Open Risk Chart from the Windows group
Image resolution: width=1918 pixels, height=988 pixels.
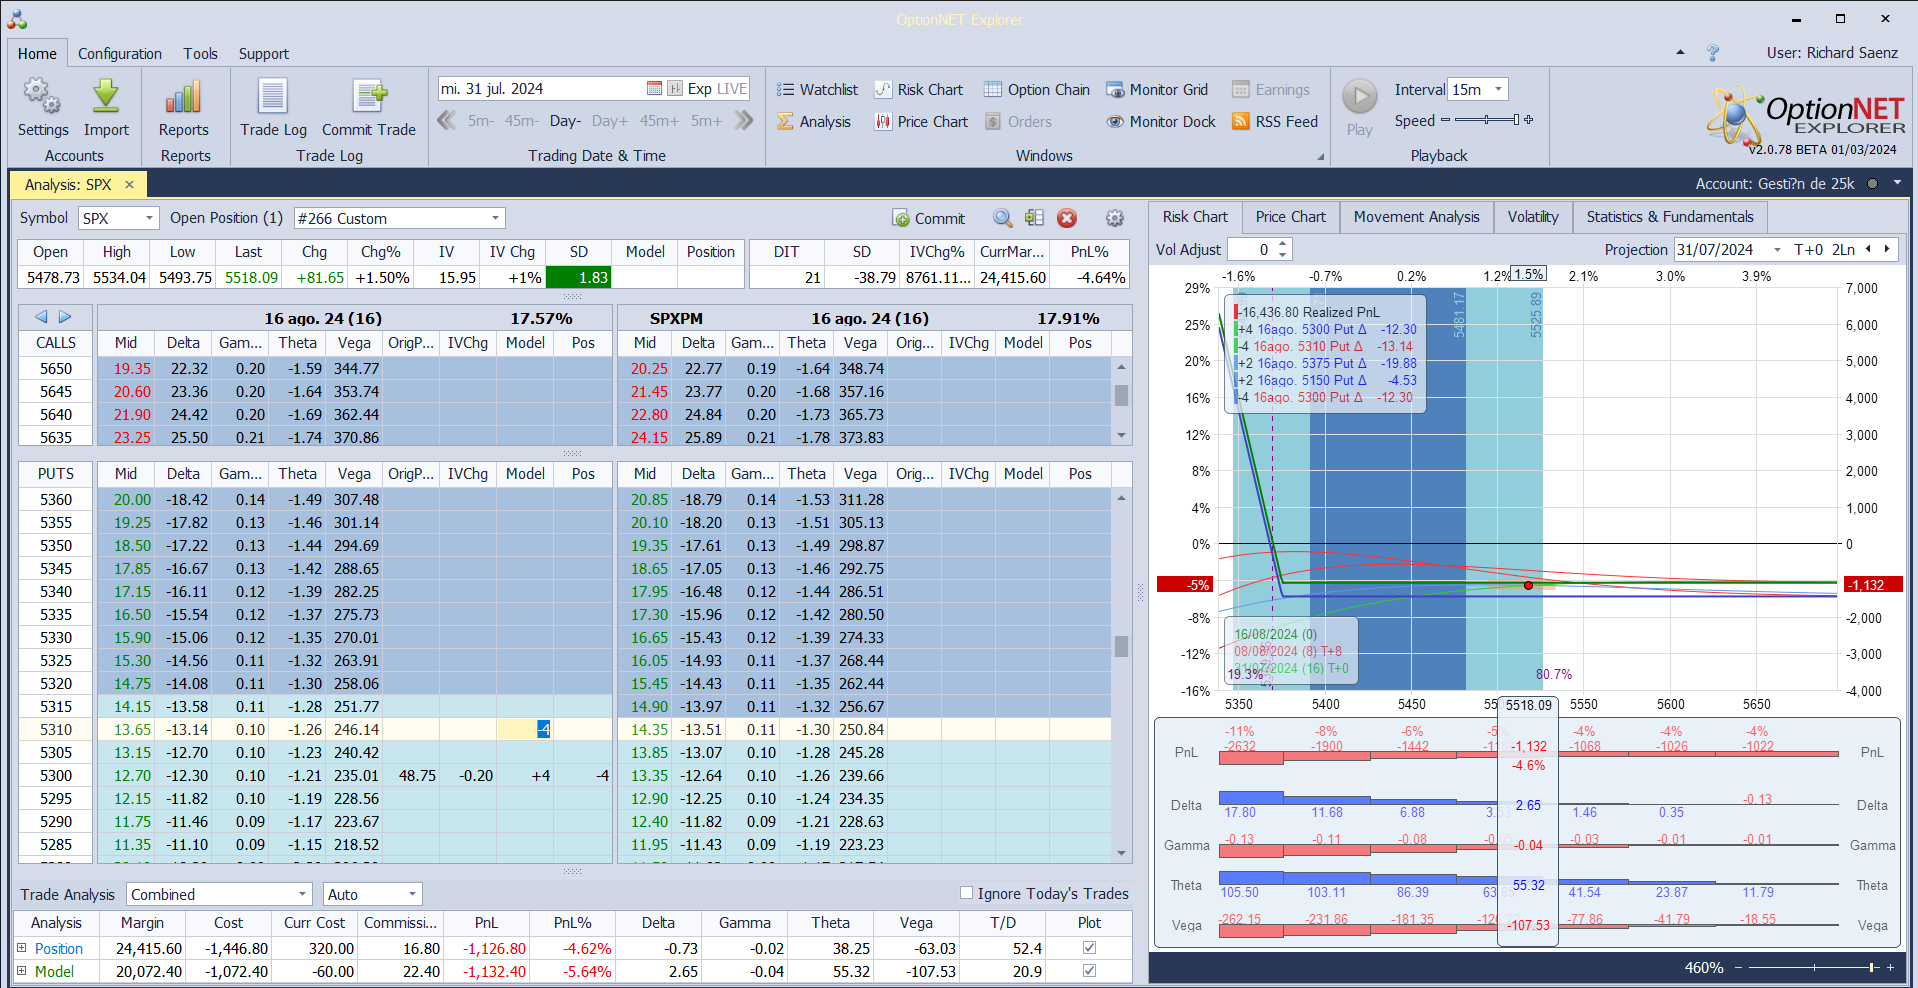(919, 90)
